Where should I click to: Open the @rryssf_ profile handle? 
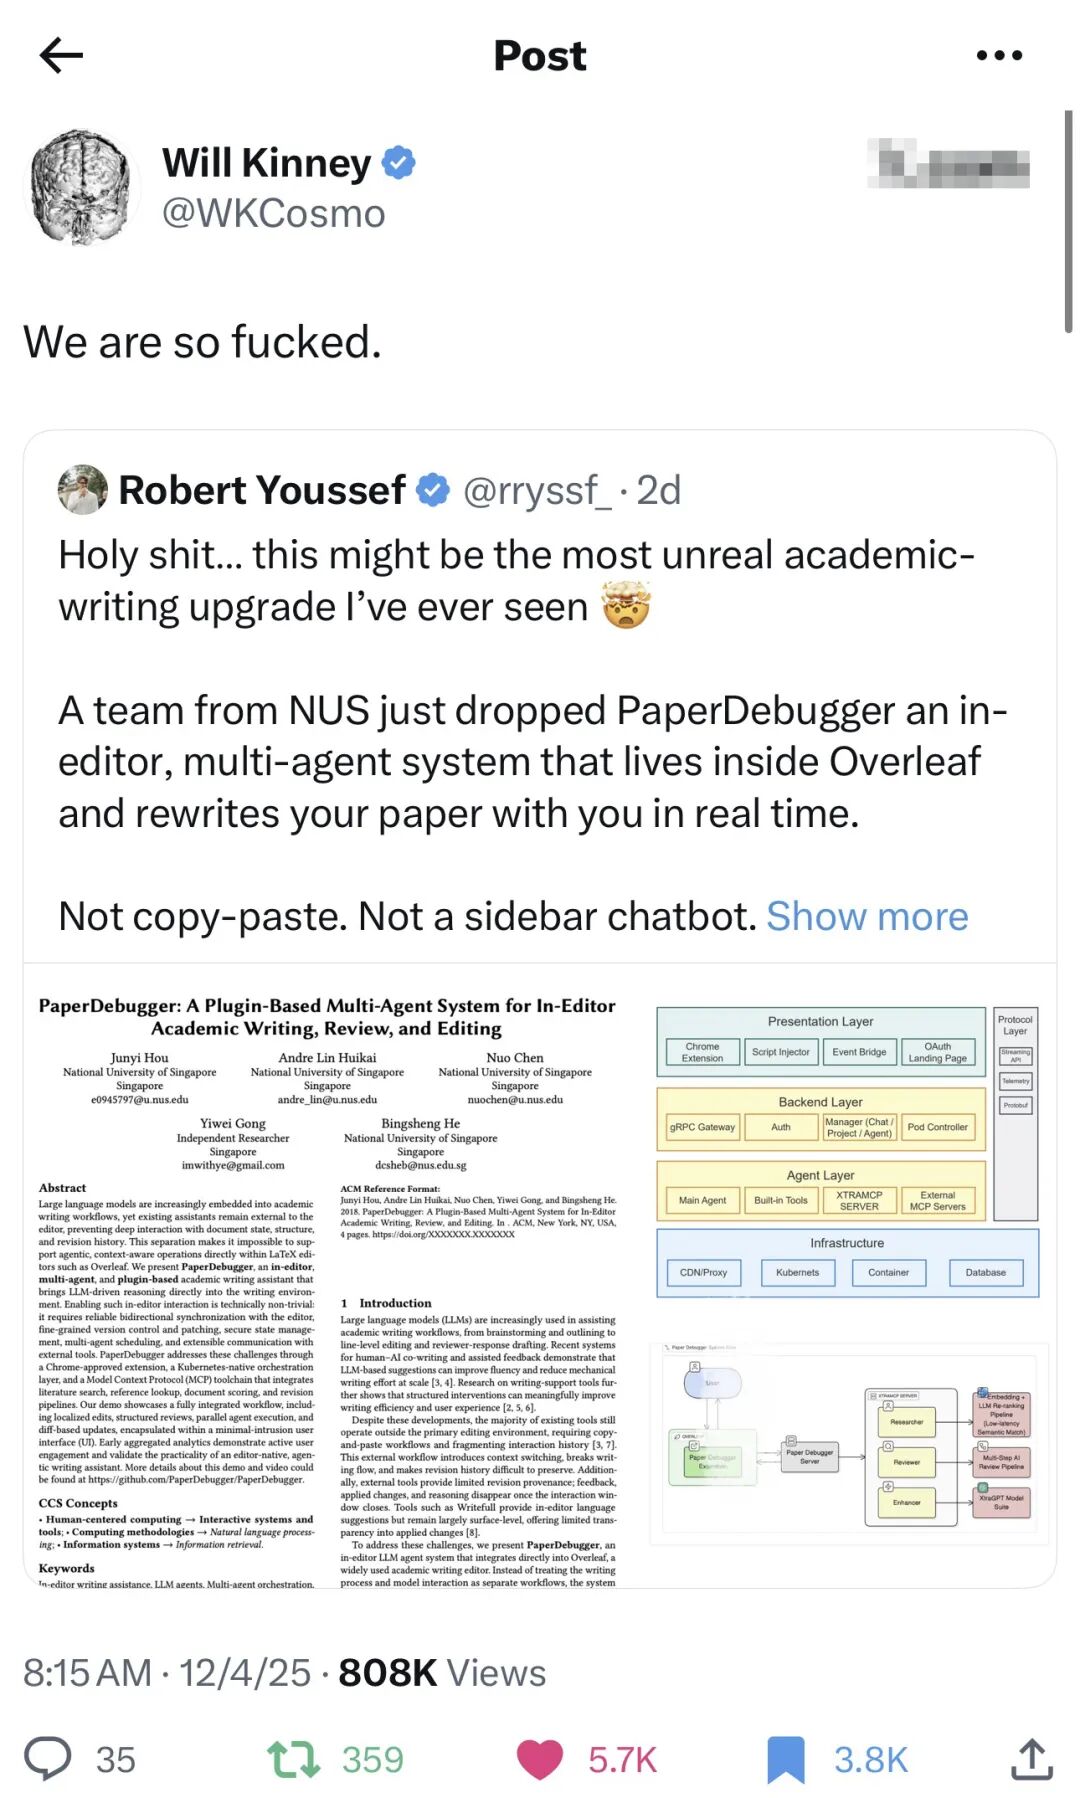tap(536, 490)
